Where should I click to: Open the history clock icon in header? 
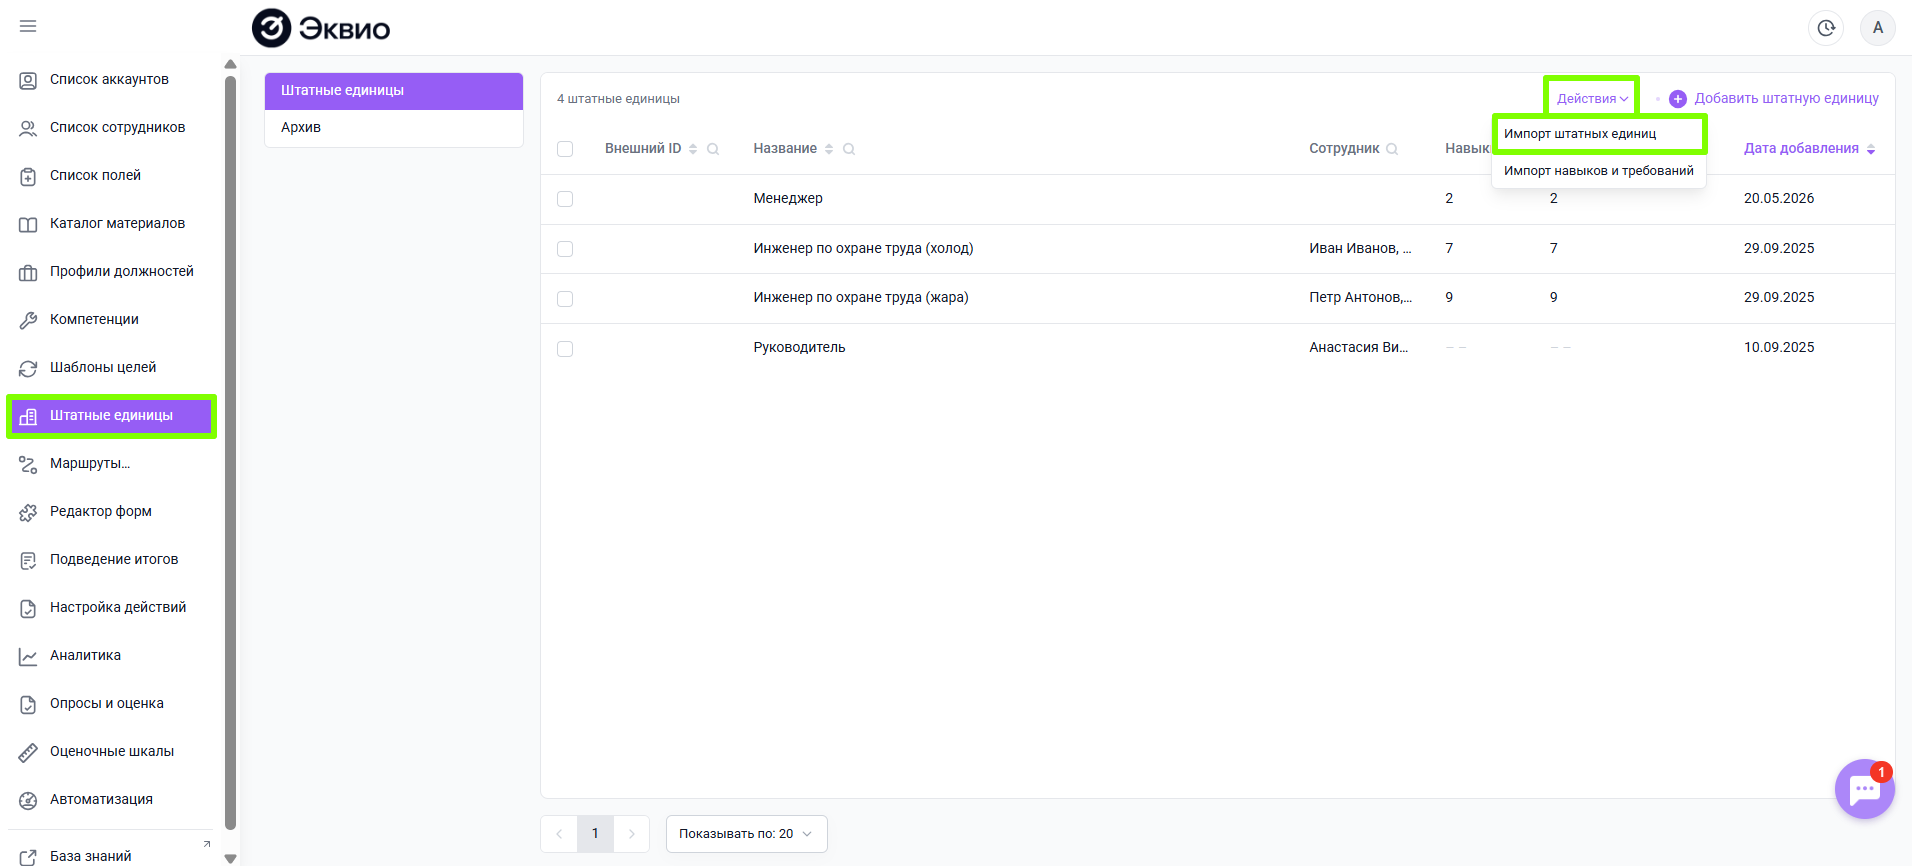pyautogui.click(x=1826, y=28)
